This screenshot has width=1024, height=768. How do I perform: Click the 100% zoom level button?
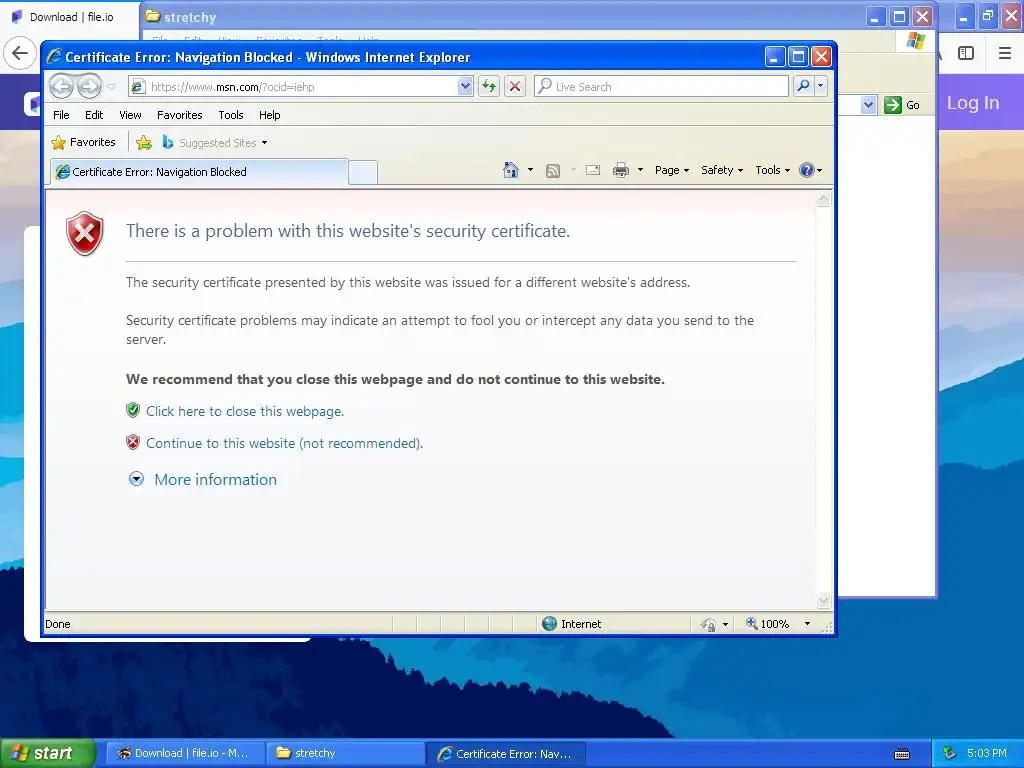[x=768, y=624]
